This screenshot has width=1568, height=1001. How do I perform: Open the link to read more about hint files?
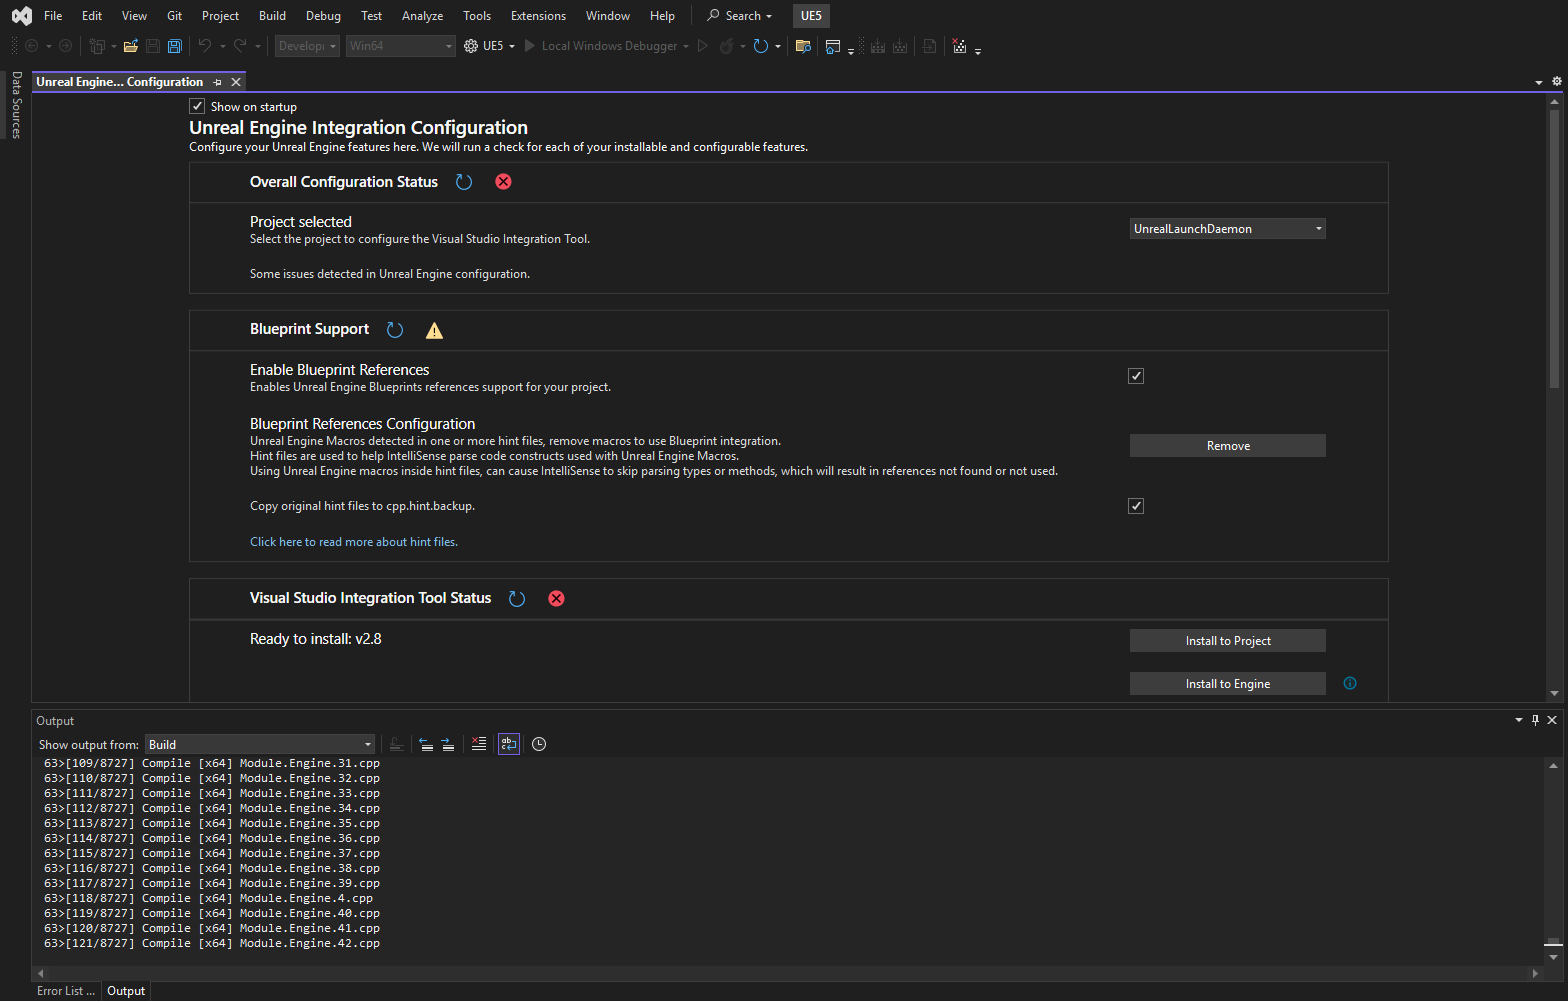click(x=354, y=542)
